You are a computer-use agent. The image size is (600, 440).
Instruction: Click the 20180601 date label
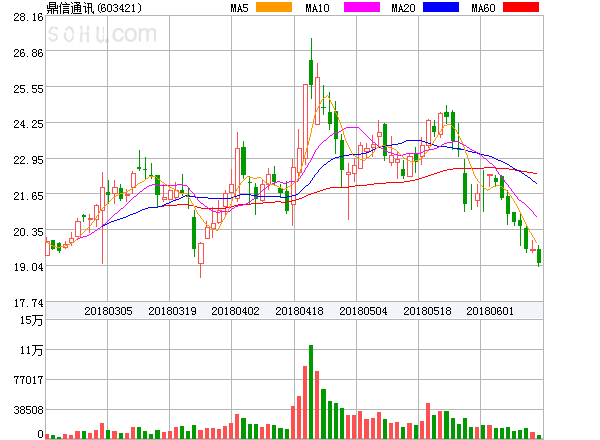tap(490, 311)
